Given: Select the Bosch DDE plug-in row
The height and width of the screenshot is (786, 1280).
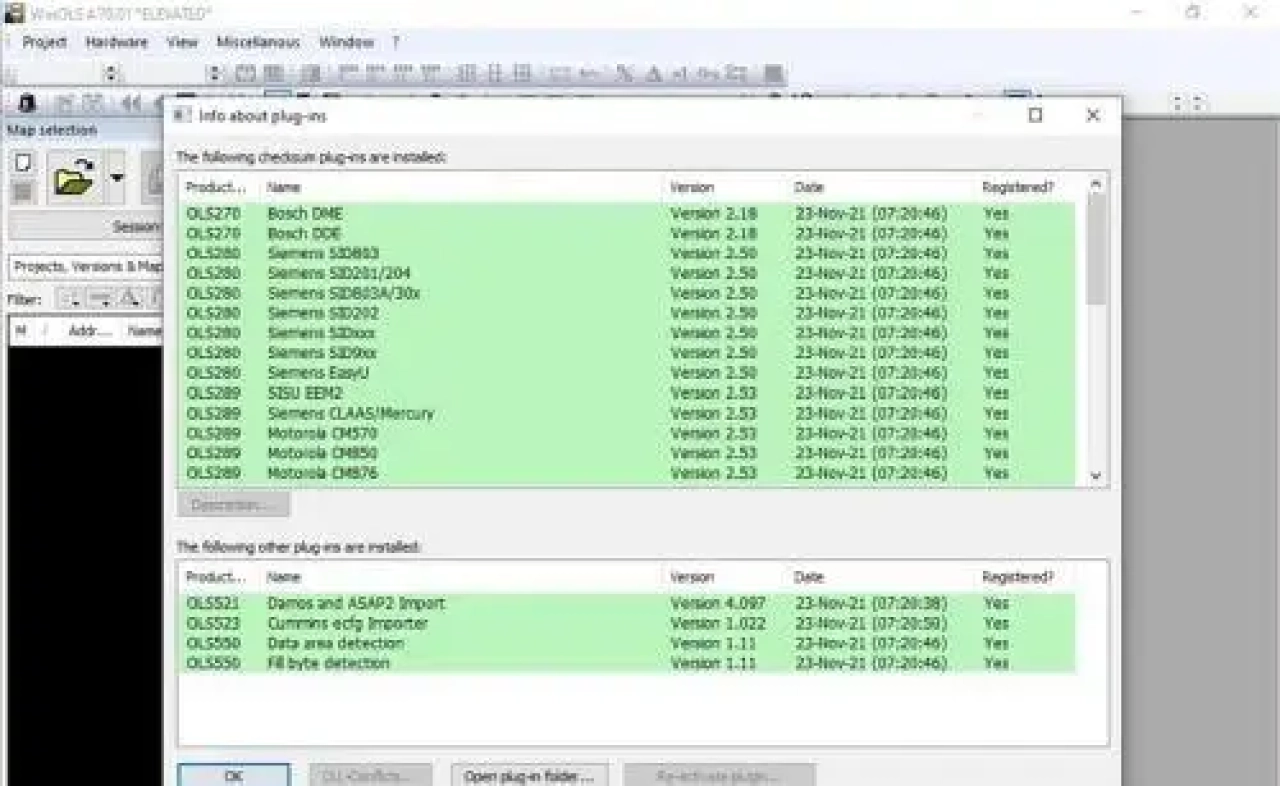Looking at the screenshot, I should coord(628,233).
